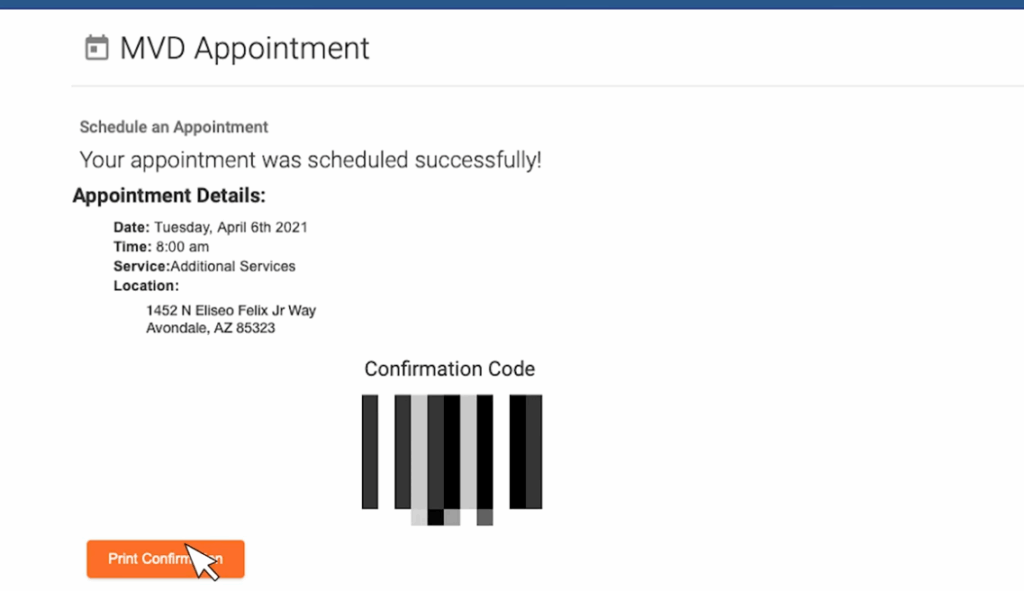The image size is (1024, 591).
Task: Click the Additional Services service text
Action: 232,266
